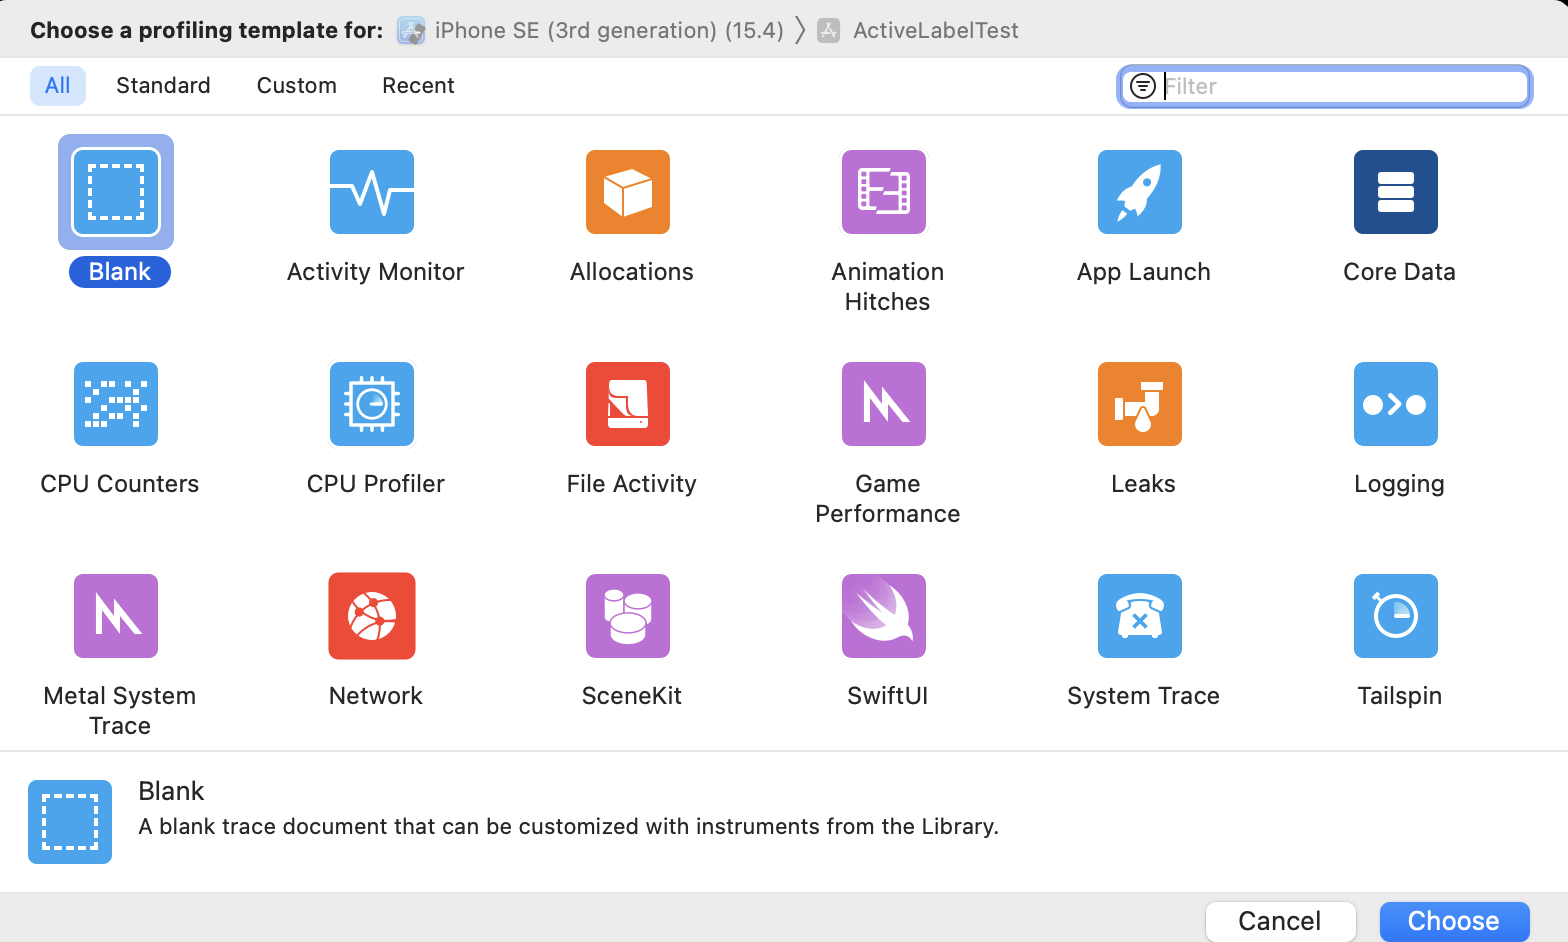Click the Game Performance label text
The height and width of the screenshot is (942, 1568).
[888, 499]
